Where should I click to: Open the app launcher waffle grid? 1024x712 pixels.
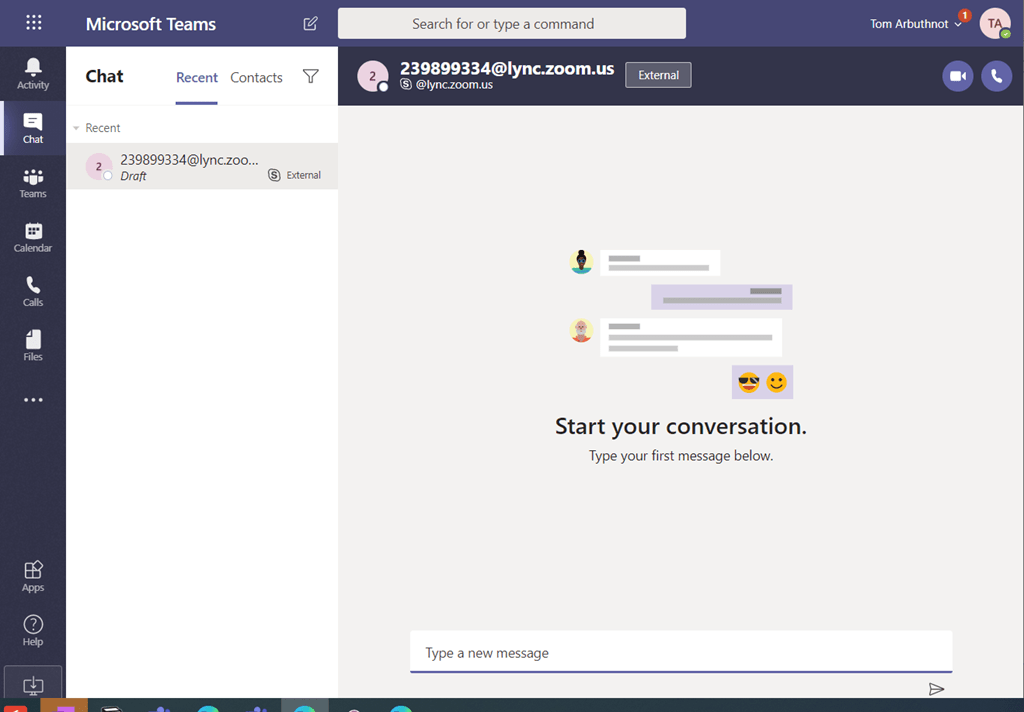click(x=33, y=23)
